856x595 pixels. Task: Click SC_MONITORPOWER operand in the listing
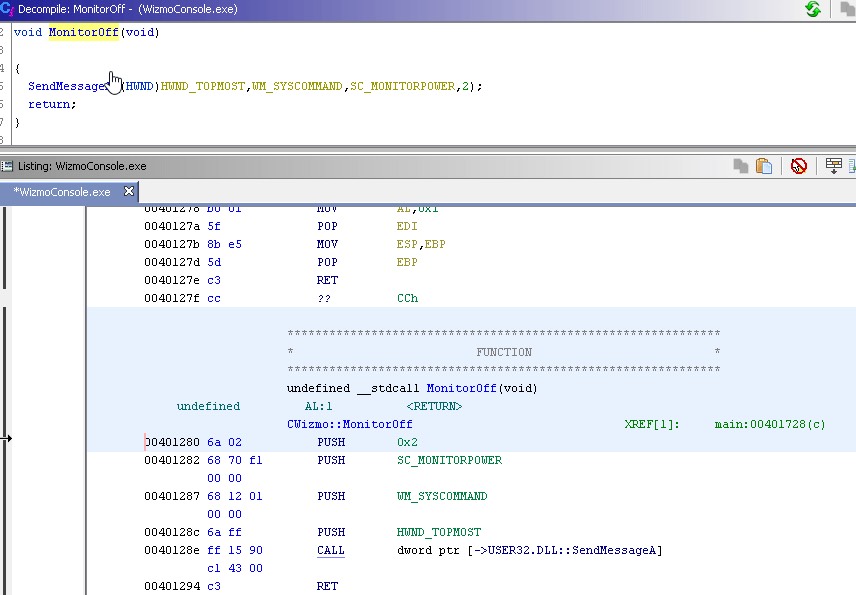[449, 460]
